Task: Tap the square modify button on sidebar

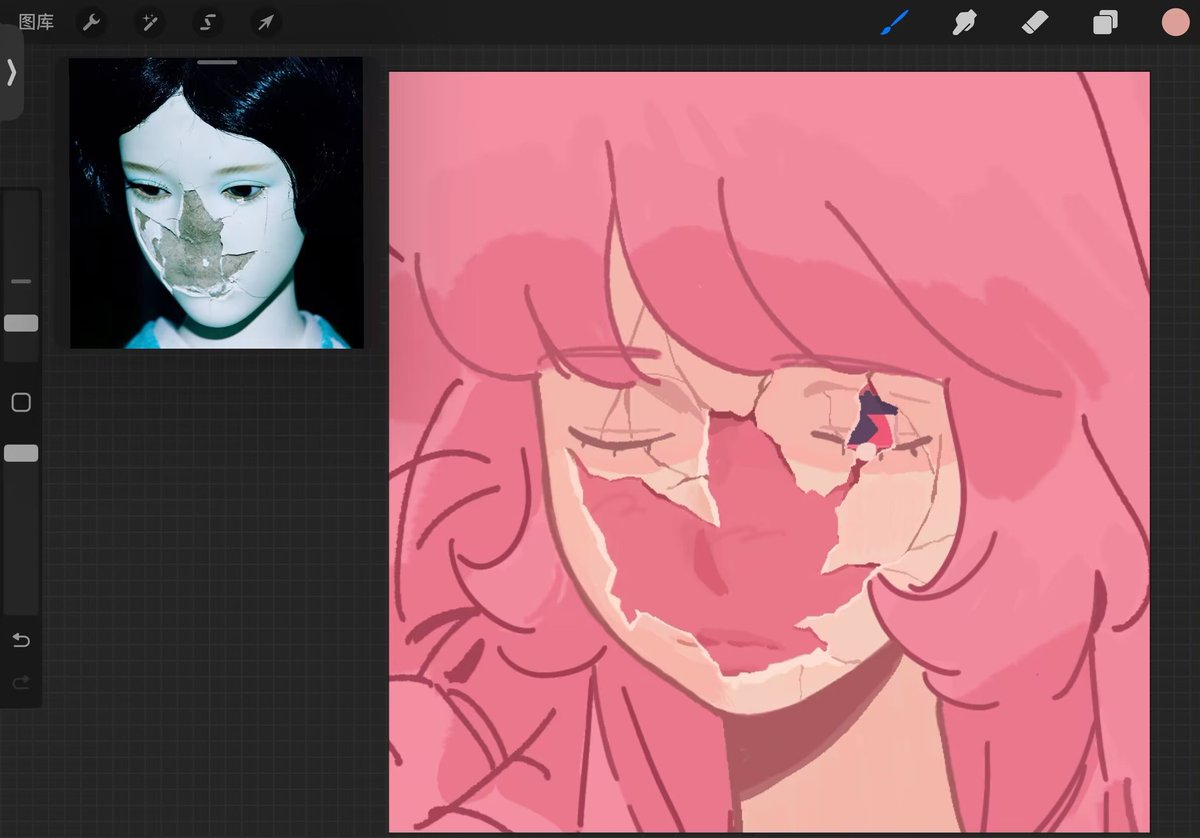Action: [x=21, y=402]
